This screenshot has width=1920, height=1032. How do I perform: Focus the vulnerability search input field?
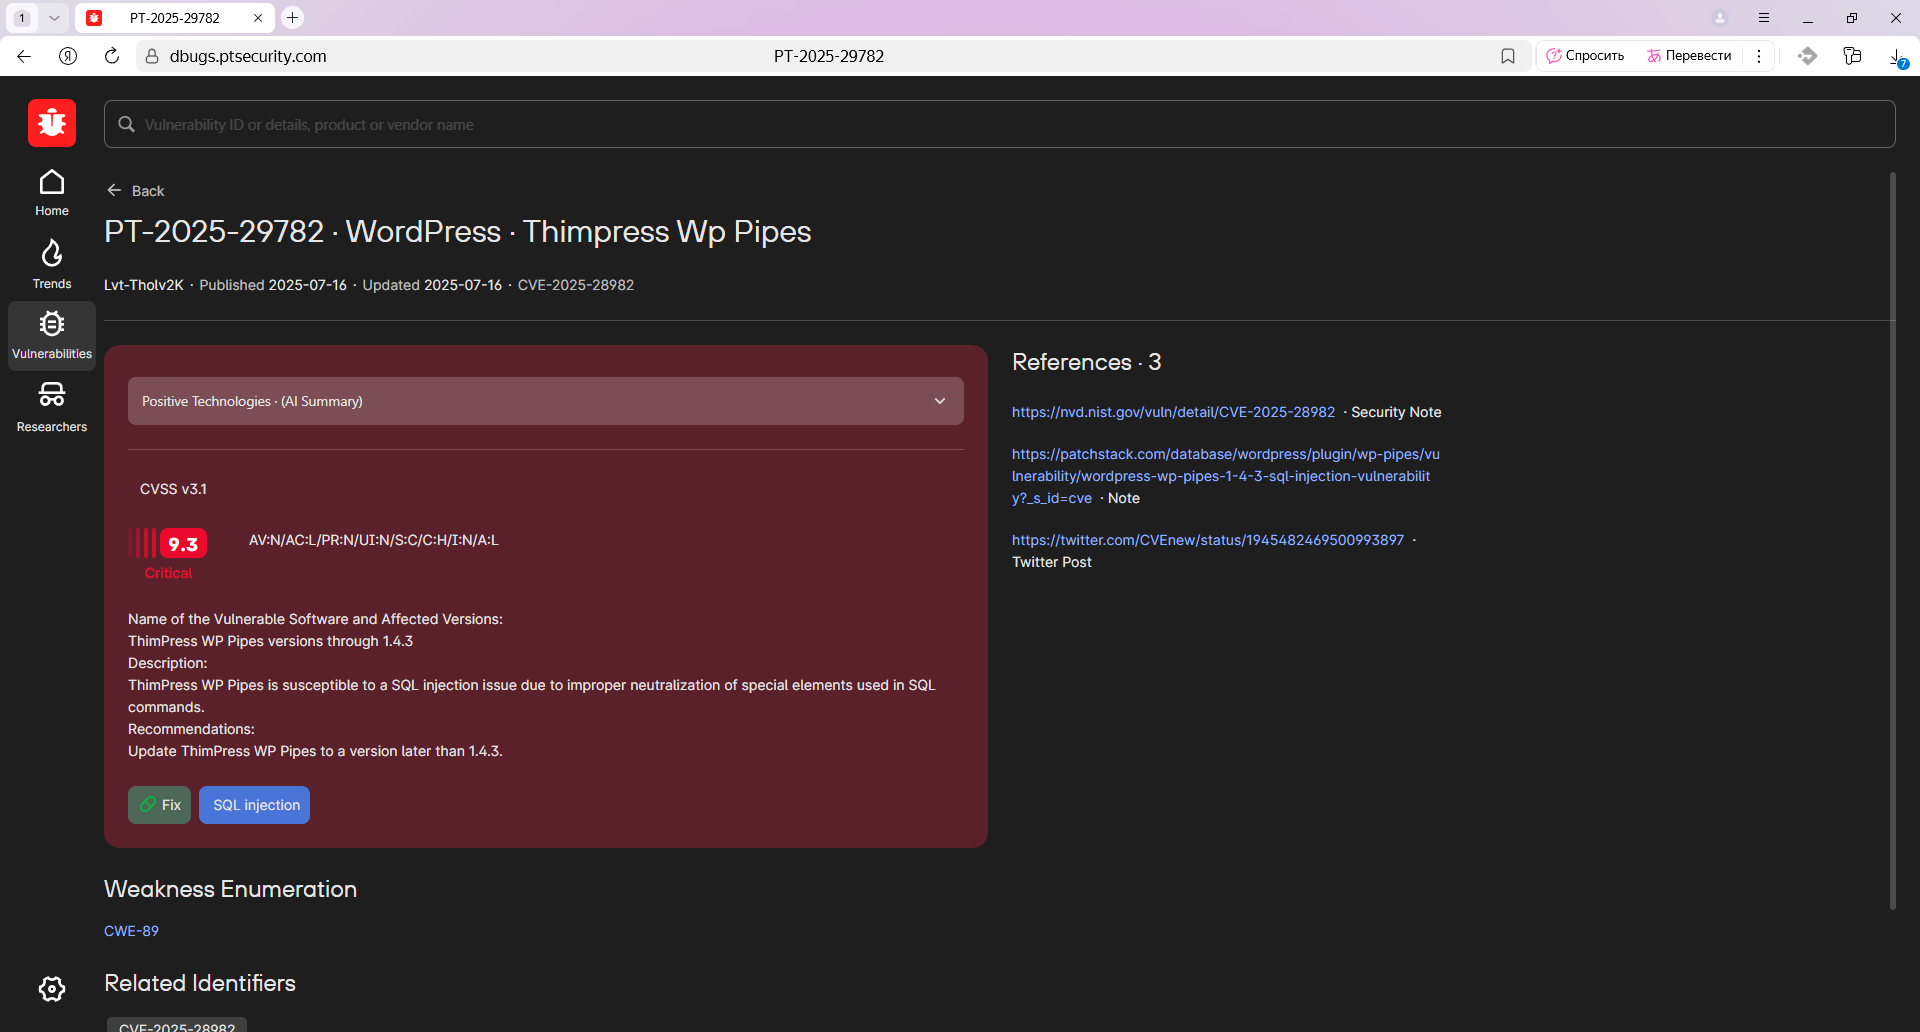pyautogui.click(x=1000, y=124)
